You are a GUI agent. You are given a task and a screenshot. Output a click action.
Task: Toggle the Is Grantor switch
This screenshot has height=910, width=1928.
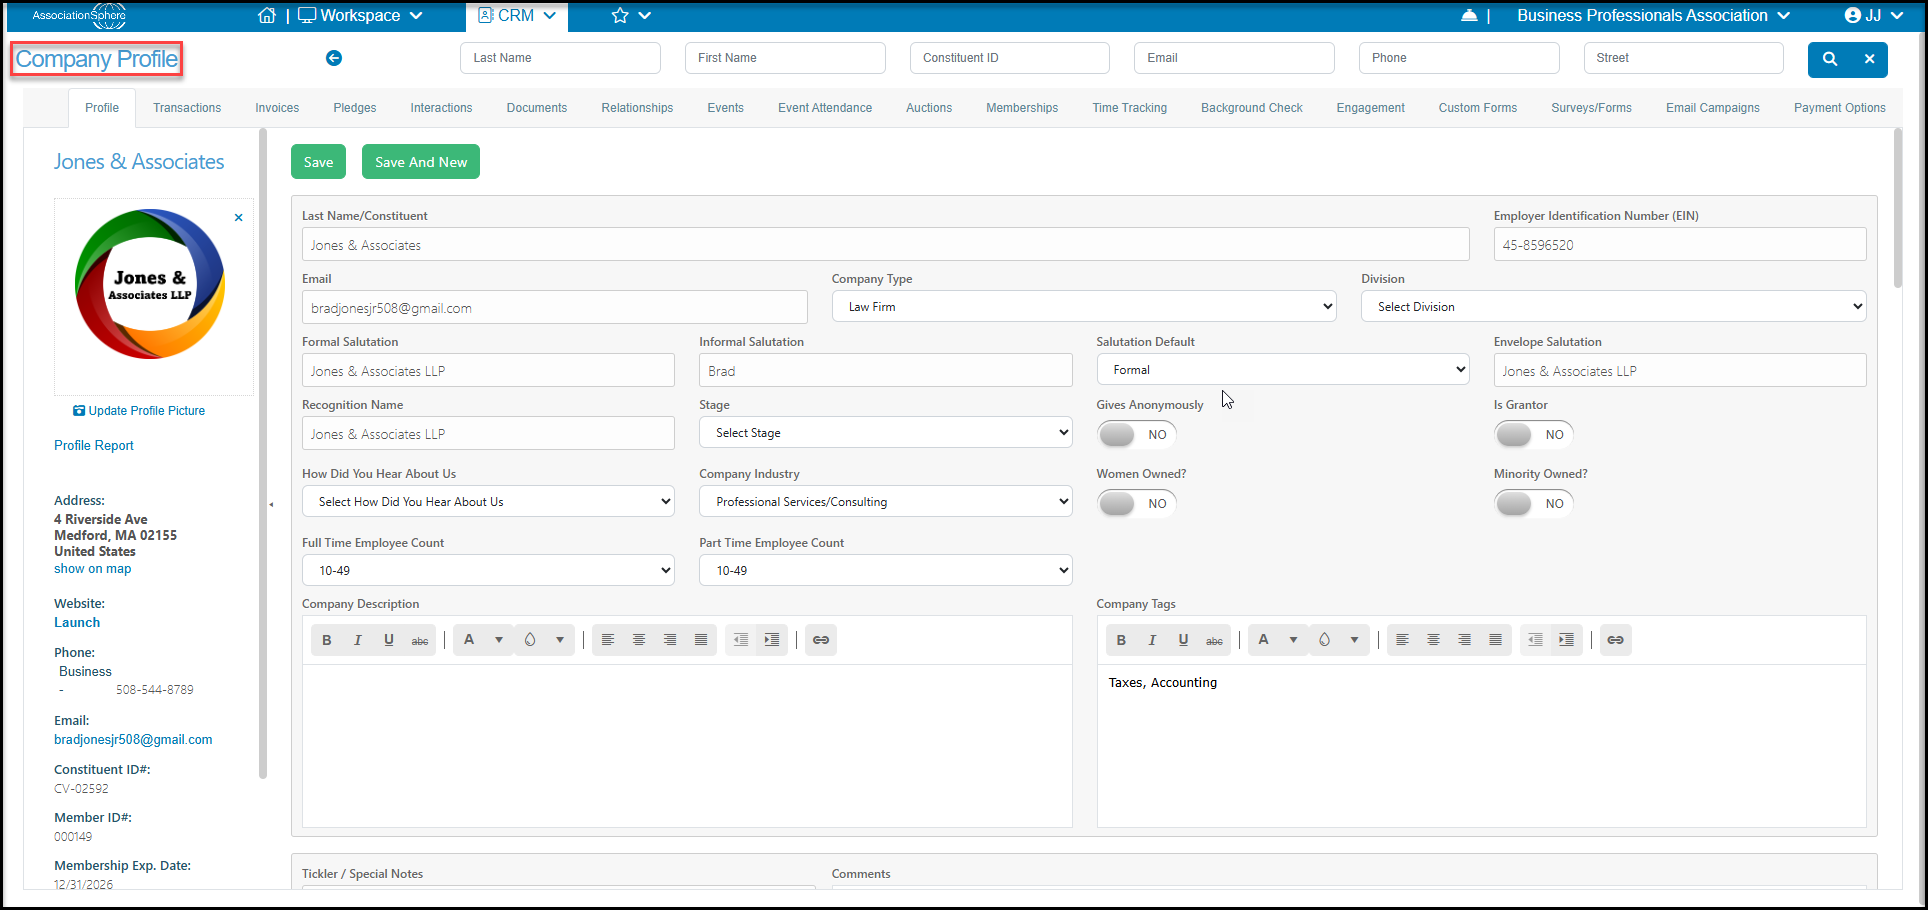(1534, 435)
